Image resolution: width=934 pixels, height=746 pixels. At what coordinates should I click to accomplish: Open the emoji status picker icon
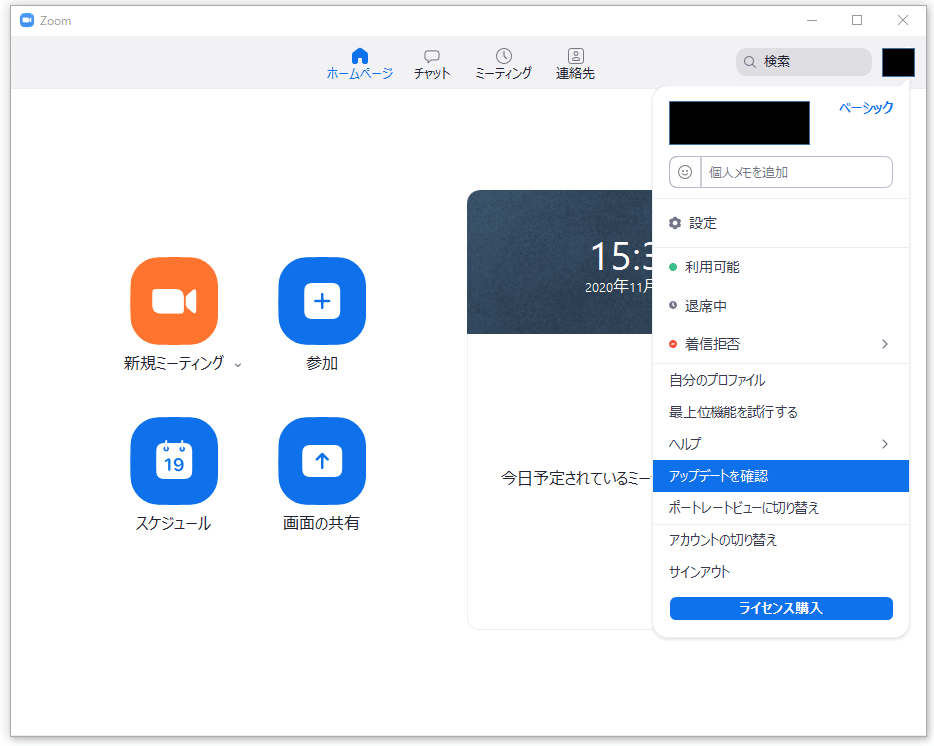tap(685, 172)
